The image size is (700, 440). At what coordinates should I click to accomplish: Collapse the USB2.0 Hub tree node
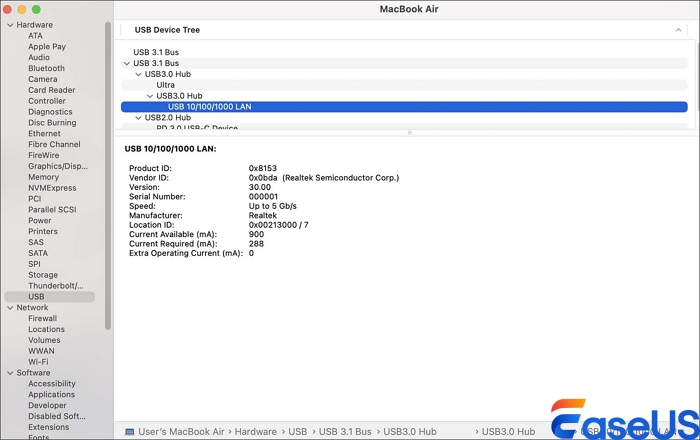(138, 118)
